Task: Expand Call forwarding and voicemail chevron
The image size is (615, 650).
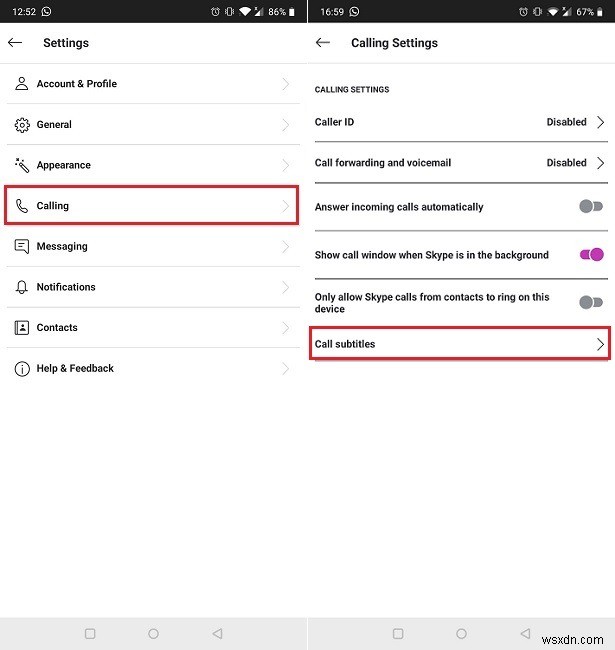Action: click(x=600, y=162)
